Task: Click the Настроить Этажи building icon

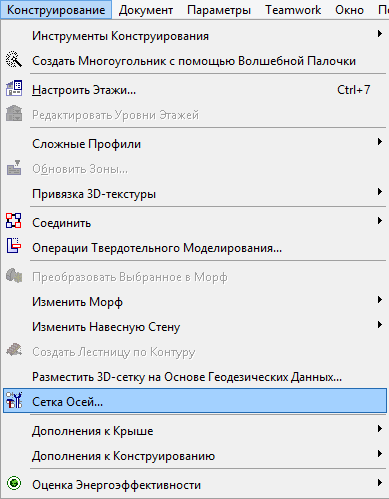Action: coord(14,89)
